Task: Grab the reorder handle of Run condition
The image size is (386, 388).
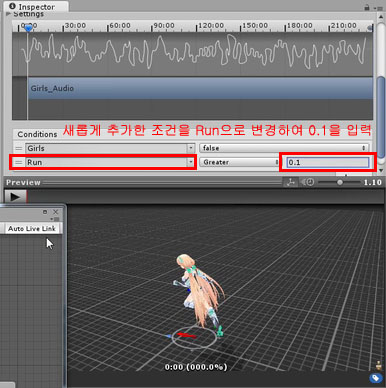Action: 19,162
